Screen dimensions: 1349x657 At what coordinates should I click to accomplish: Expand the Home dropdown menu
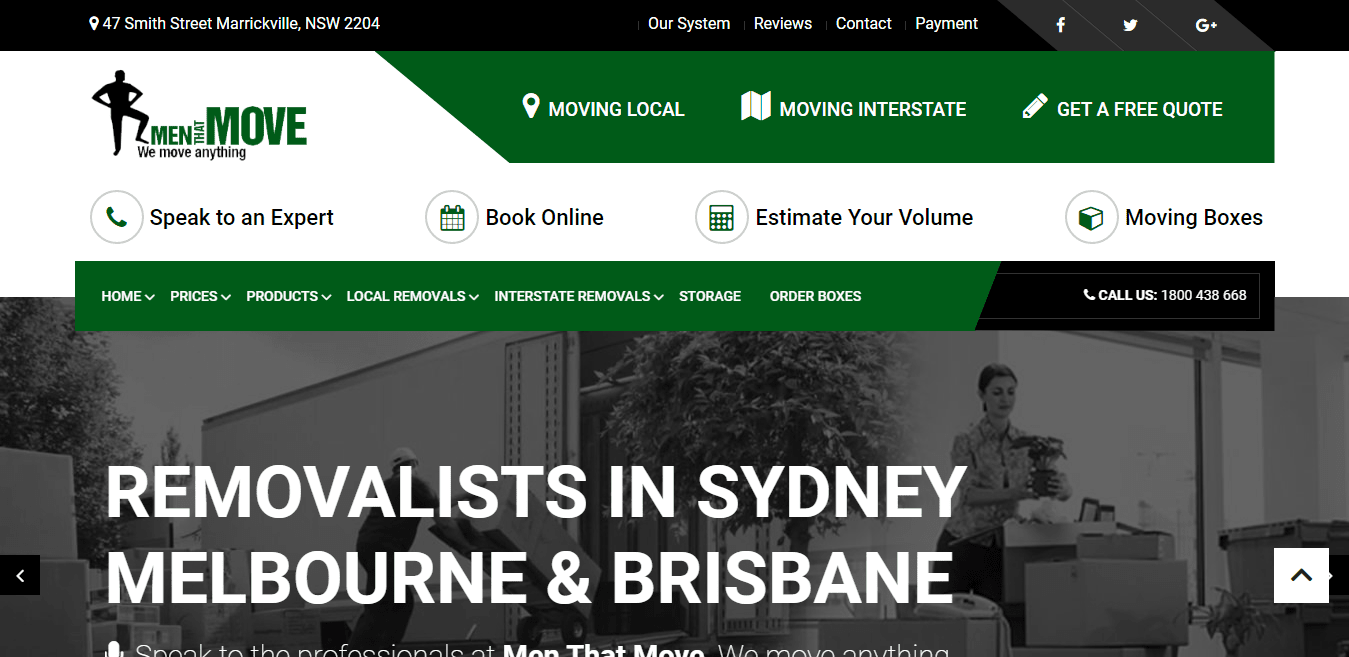(x=127, y=296)
